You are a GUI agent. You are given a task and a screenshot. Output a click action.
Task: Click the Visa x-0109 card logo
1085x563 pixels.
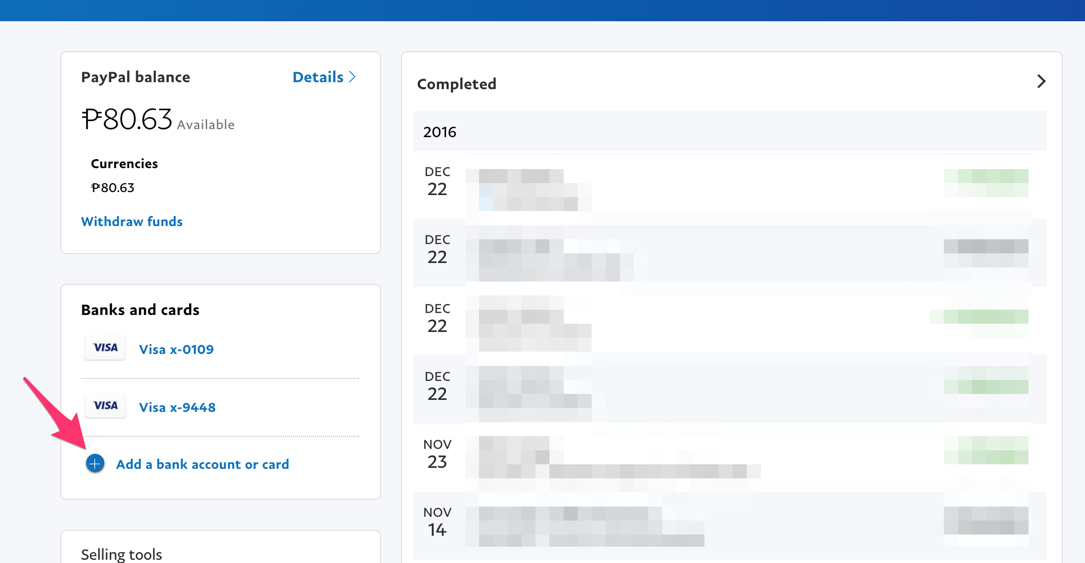(105, 348)
